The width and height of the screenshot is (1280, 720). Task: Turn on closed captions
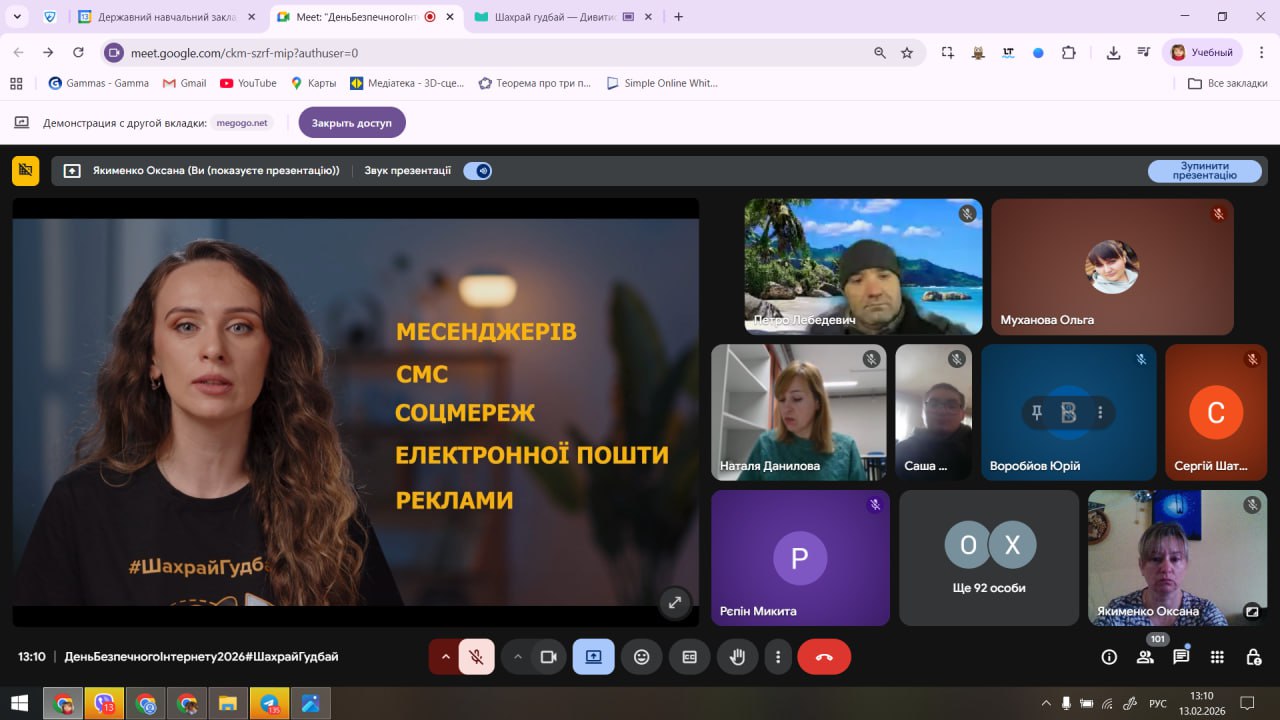click(689, 657)
